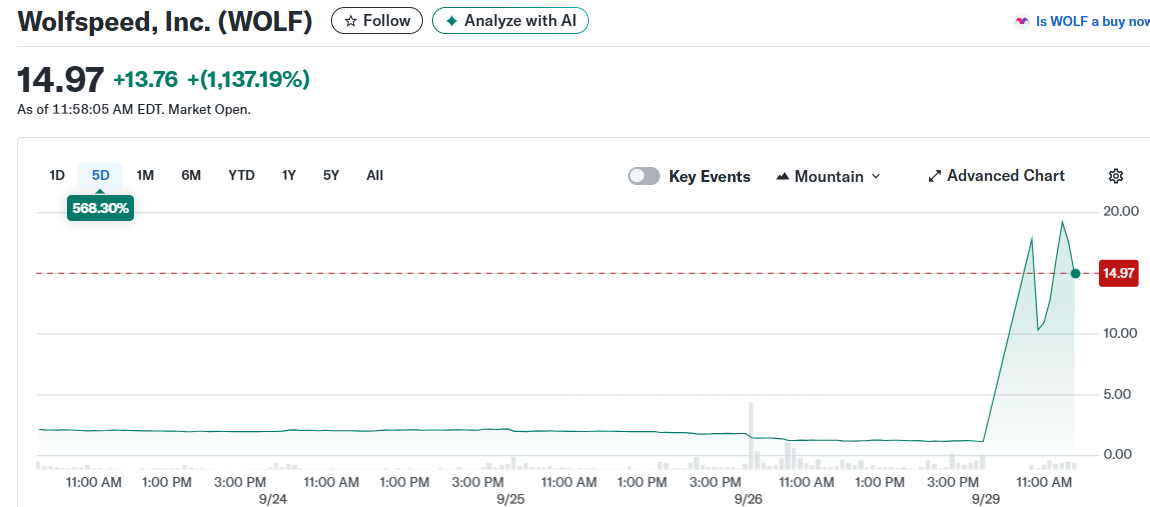This screenshot has width=1150, height=507.
Task: Select the 1Y time range
Action: (289, 175)
